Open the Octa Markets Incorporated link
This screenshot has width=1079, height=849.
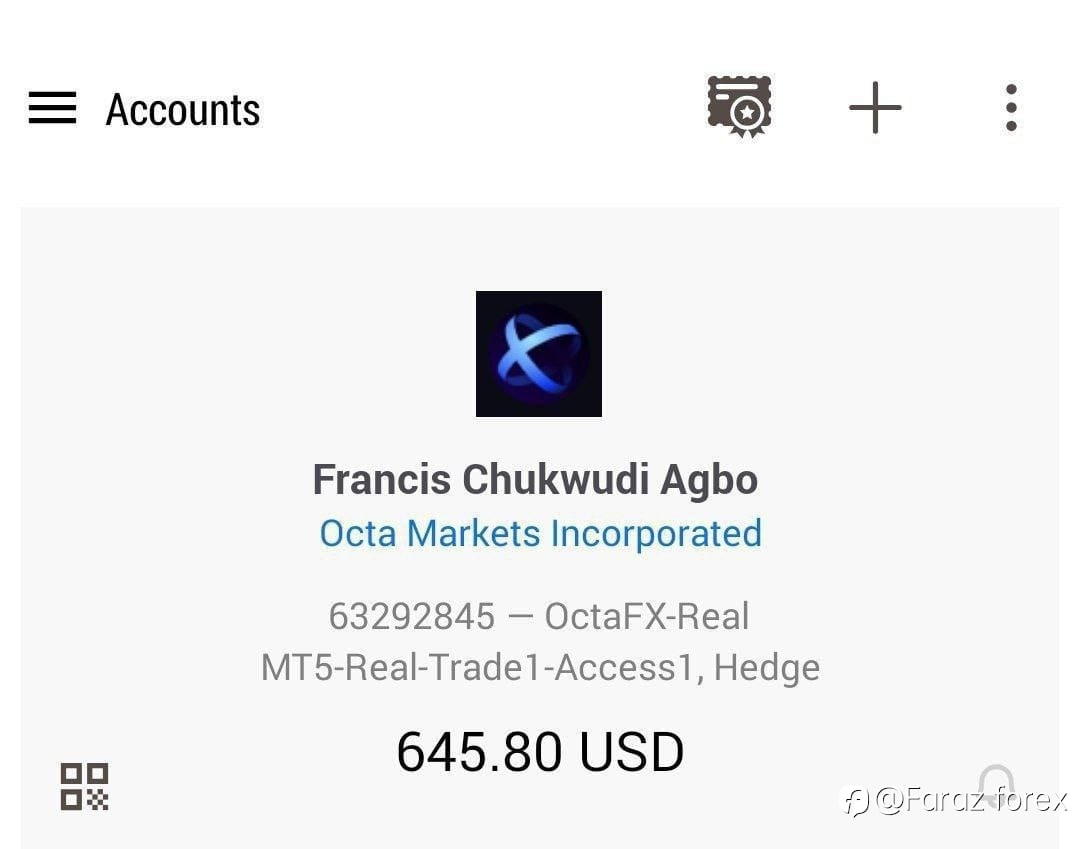coord(541,533)
